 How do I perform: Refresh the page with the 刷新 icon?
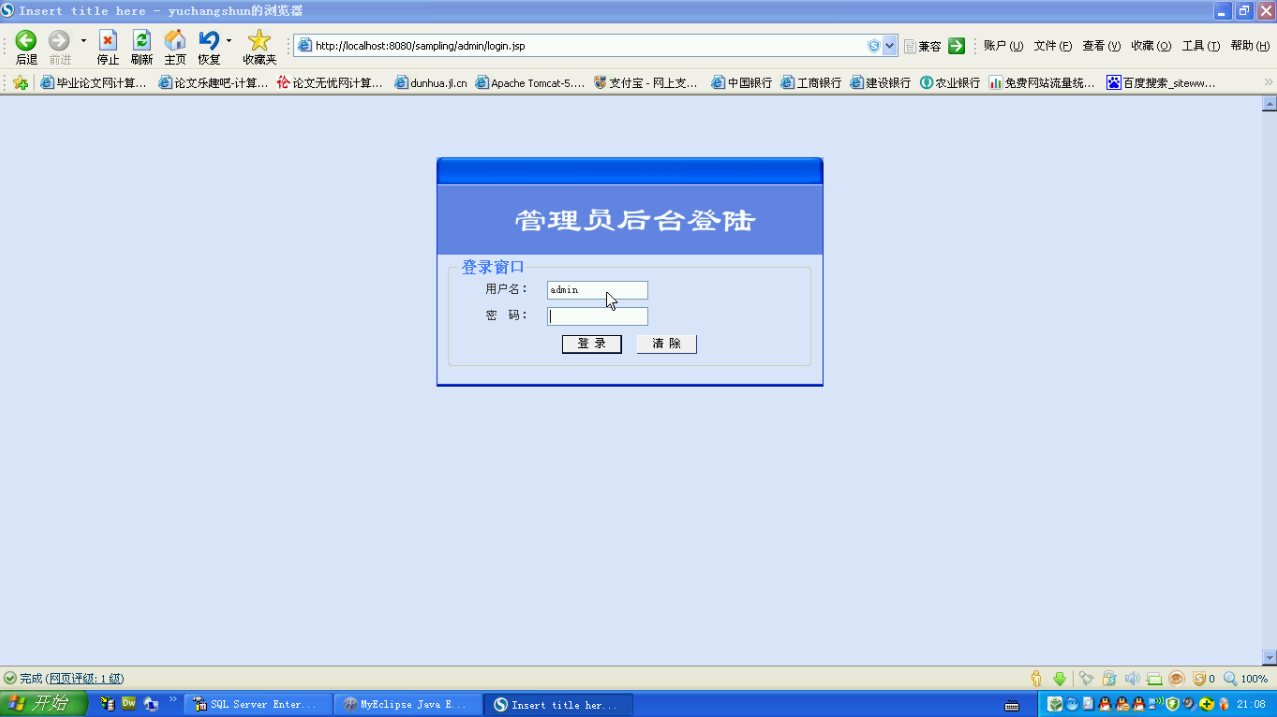(142, 40)
